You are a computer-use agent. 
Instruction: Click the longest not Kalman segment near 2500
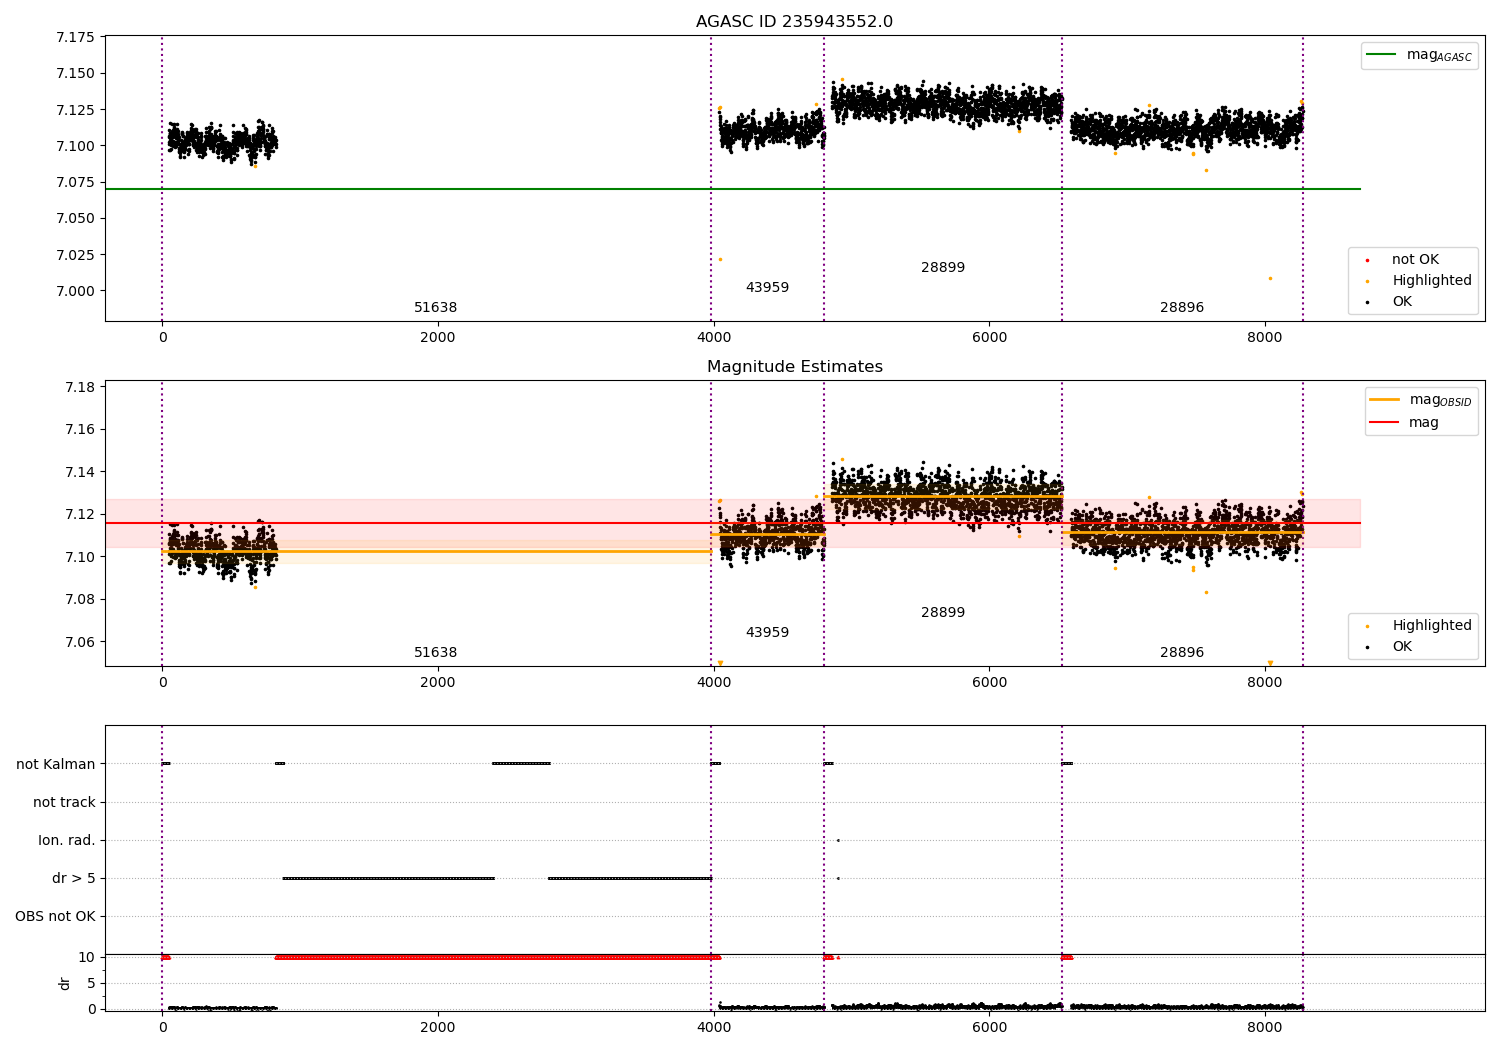coord(521,764)
